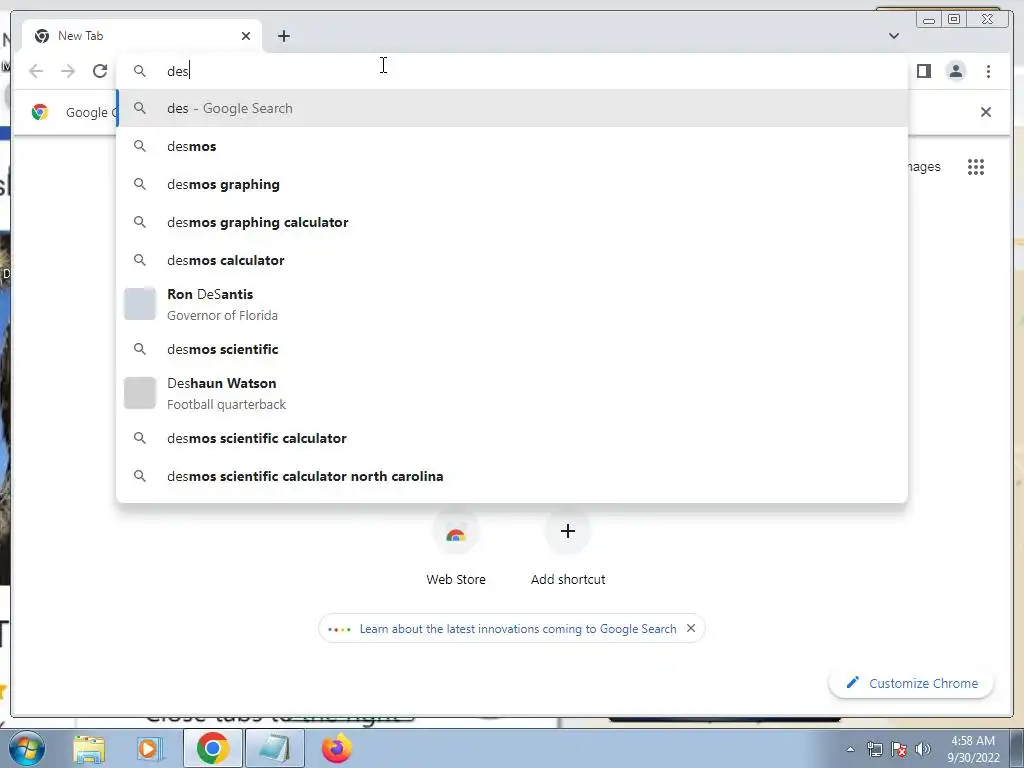Viewport: 1024px width, 768px height.
Task: Click the Ron DeSantis thumbnail image
Action: [x=140, y=304]
